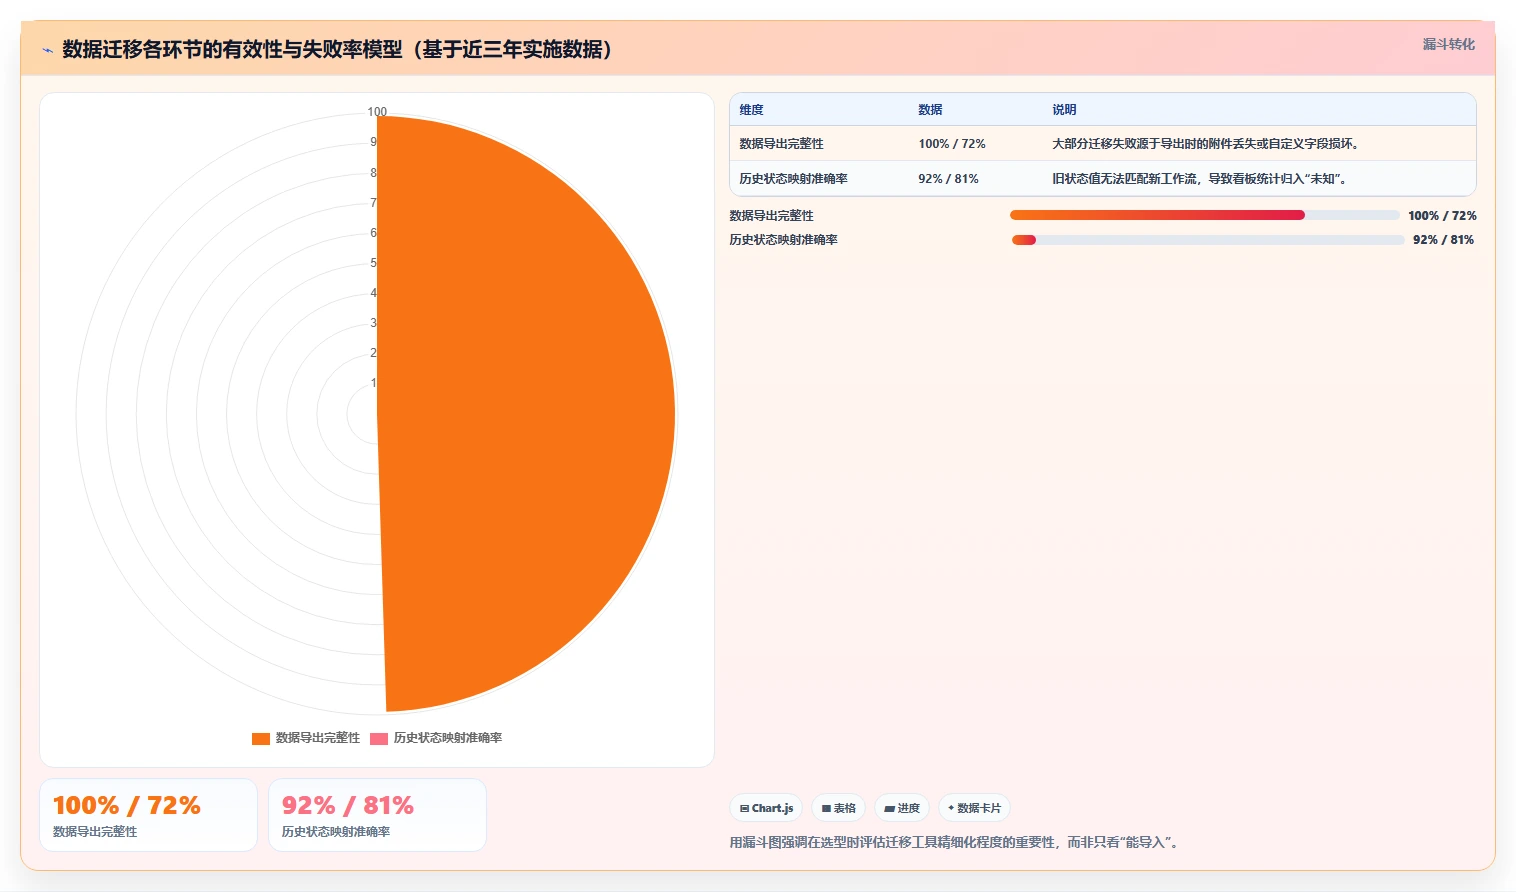
Task: Click the 92% / 81% progress value label
Action: (1443, 240)
